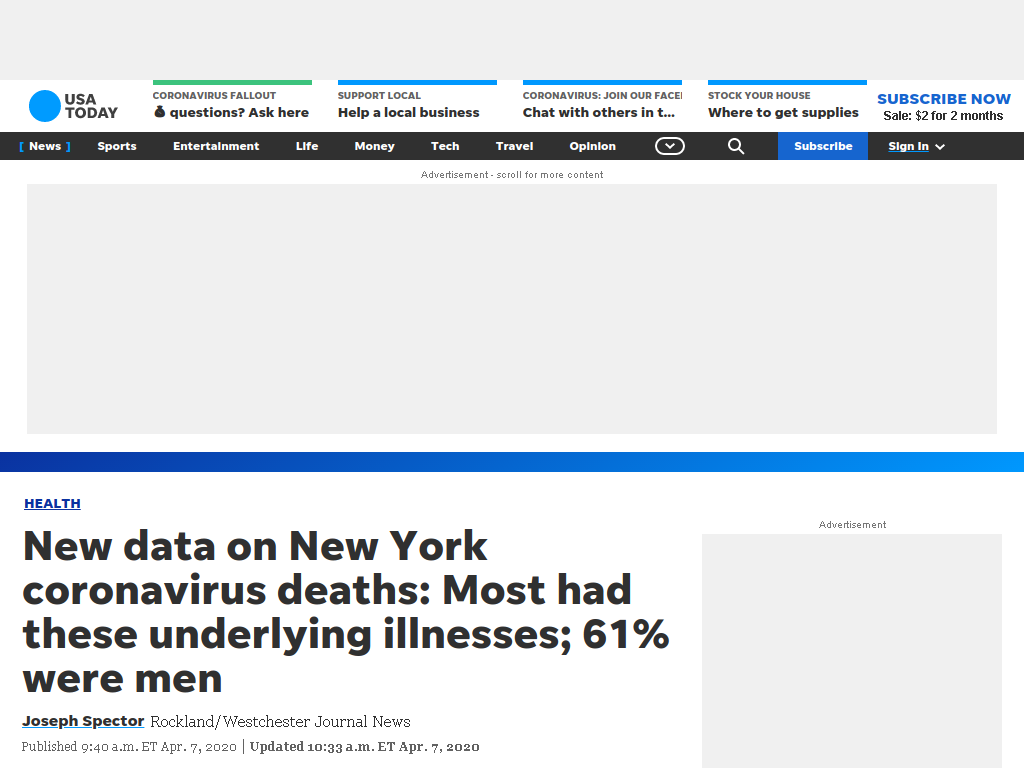Select the Life menu item
Screen dimensions: 1024x768
[307, 146]
